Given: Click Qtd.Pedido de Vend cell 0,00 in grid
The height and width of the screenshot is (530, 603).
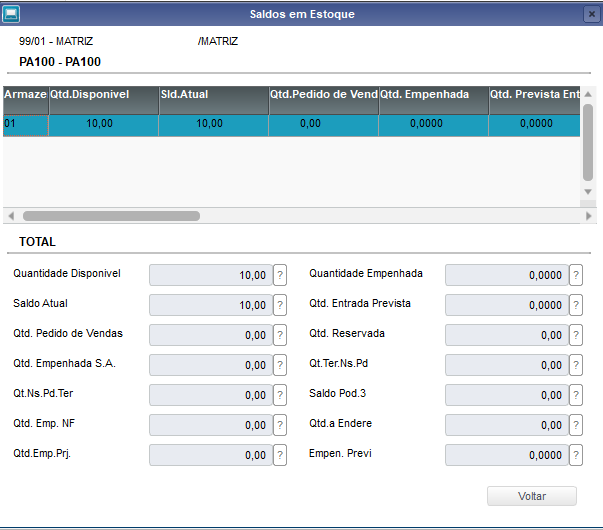Looking at the screenshot, I should click(x=324, y=125).
